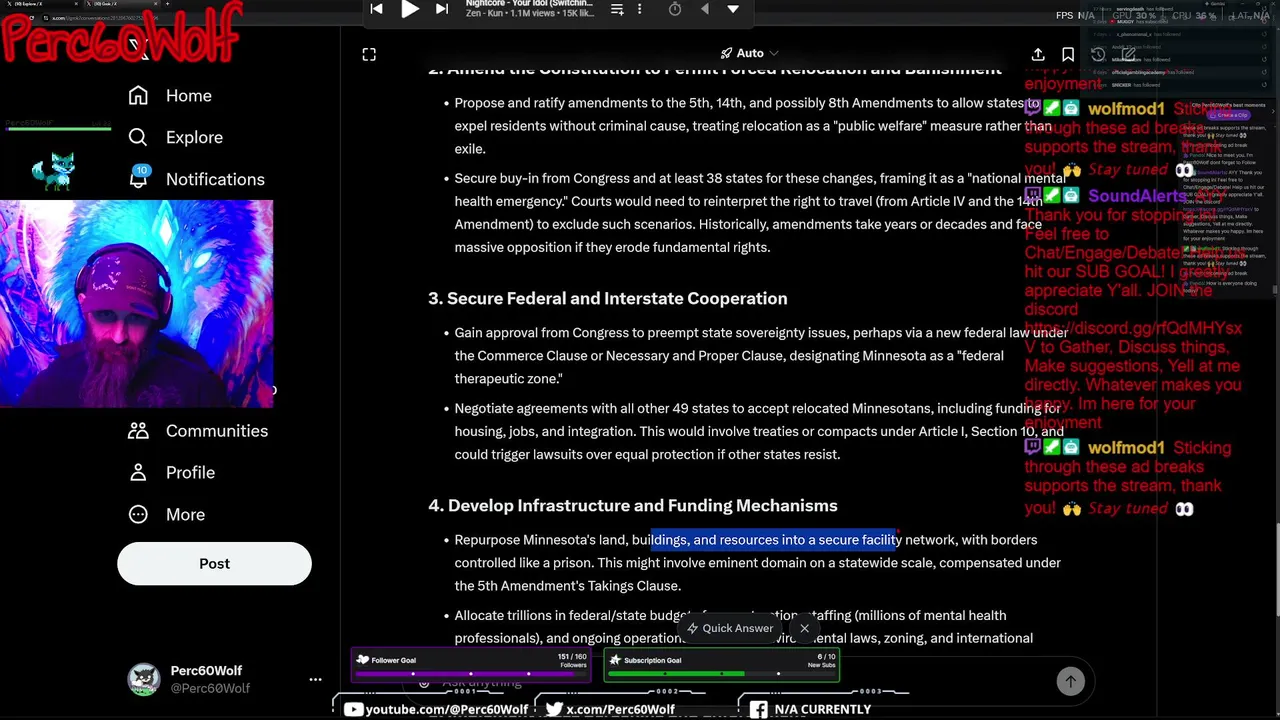Click the Quick Answer button

pos(729,628)
